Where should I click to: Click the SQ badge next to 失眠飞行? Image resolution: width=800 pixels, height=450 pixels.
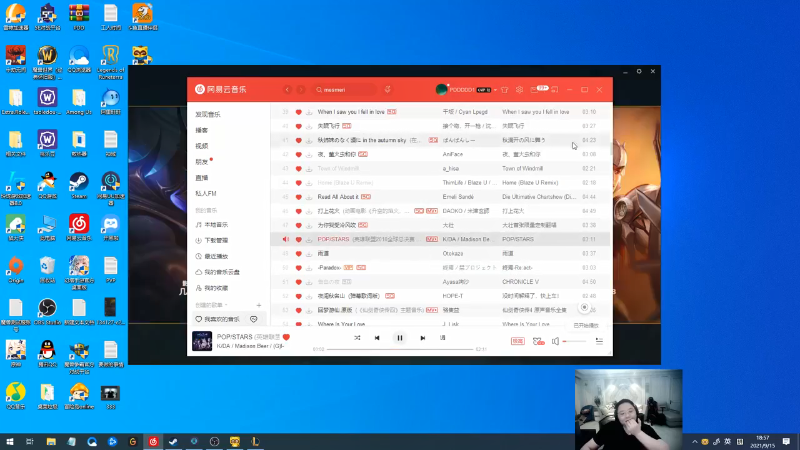[x=346, y=126]
